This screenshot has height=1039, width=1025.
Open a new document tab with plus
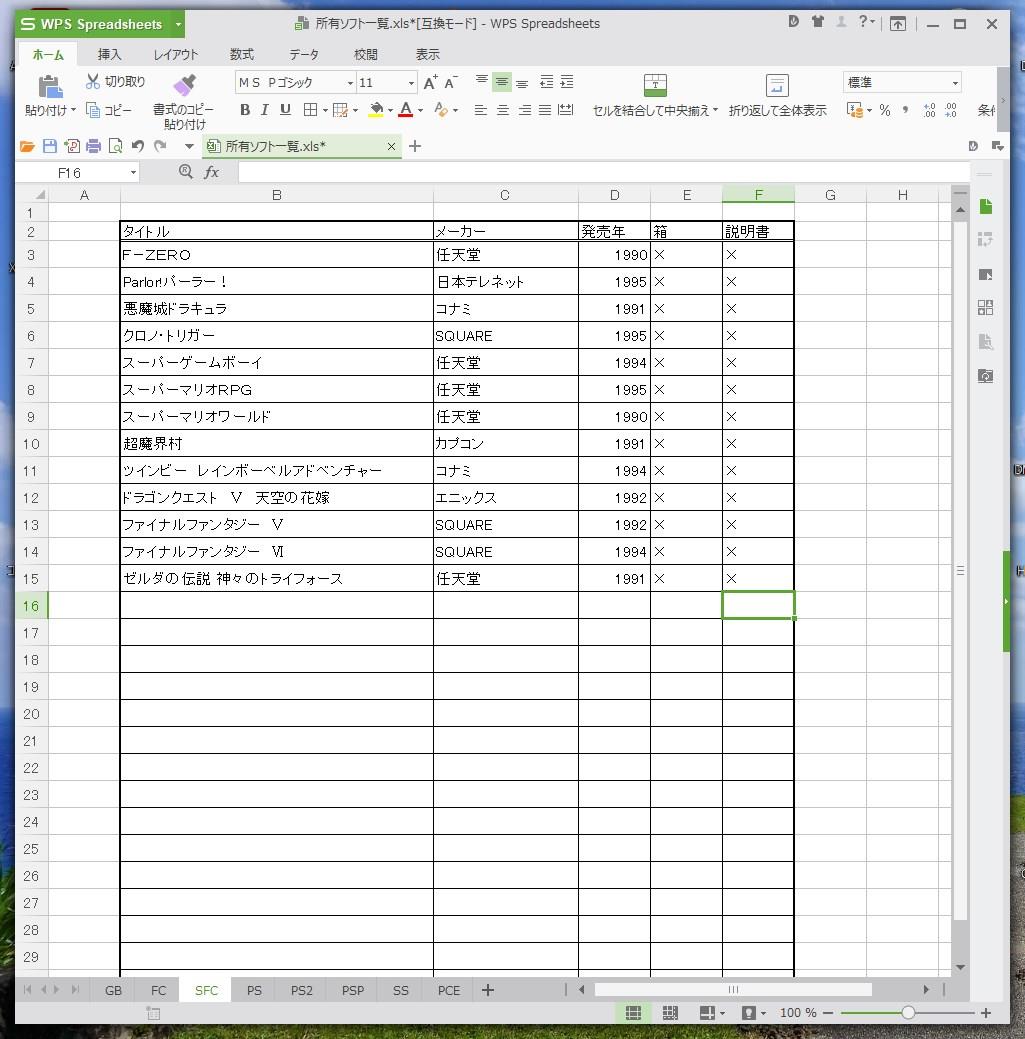[x=415, y=146]
